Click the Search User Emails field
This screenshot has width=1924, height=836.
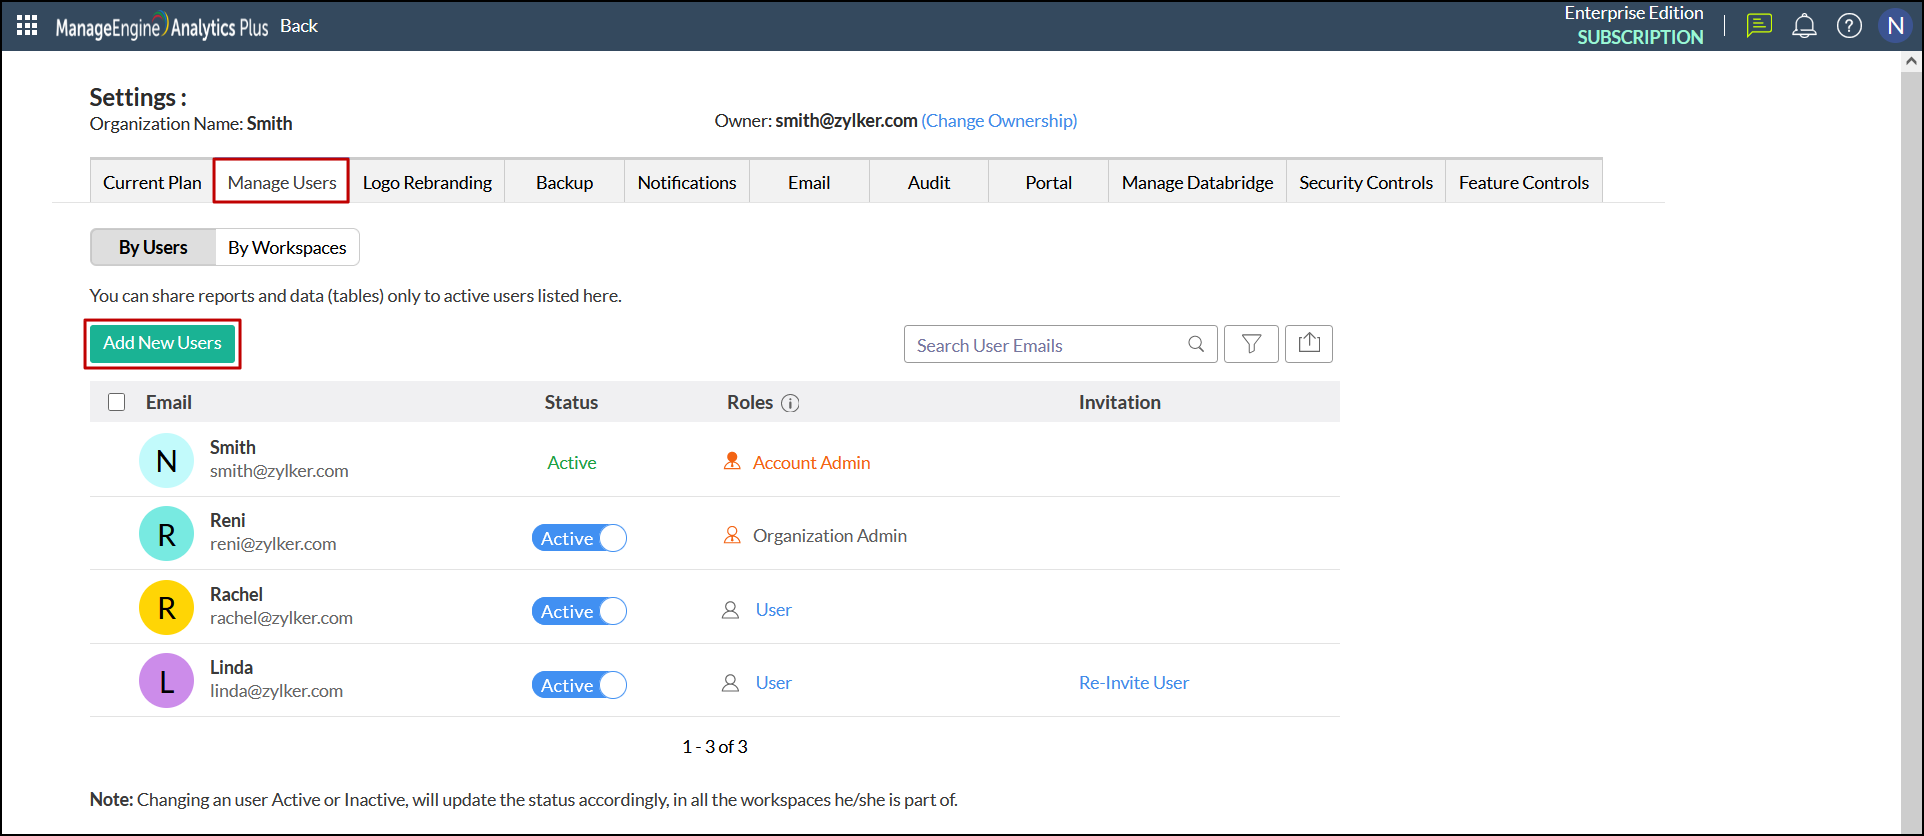point(1045,345)
